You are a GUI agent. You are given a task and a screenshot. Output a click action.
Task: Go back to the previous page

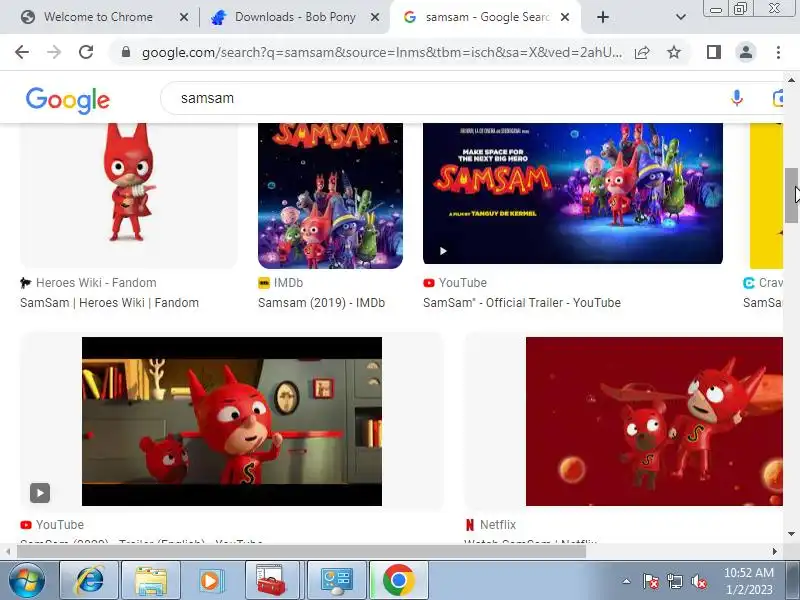pos(22,52)
